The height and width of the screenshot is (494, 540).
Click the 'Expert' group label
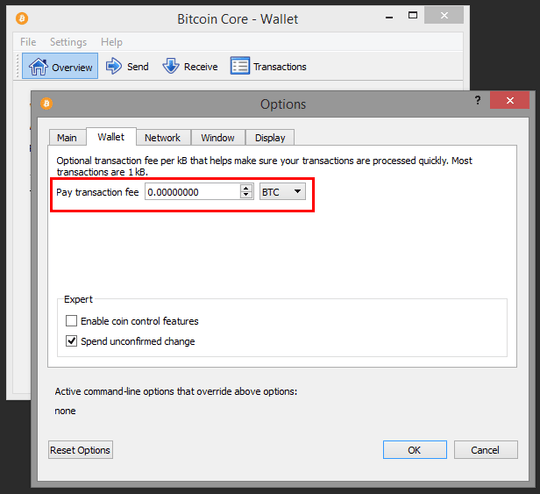(78, 299)
